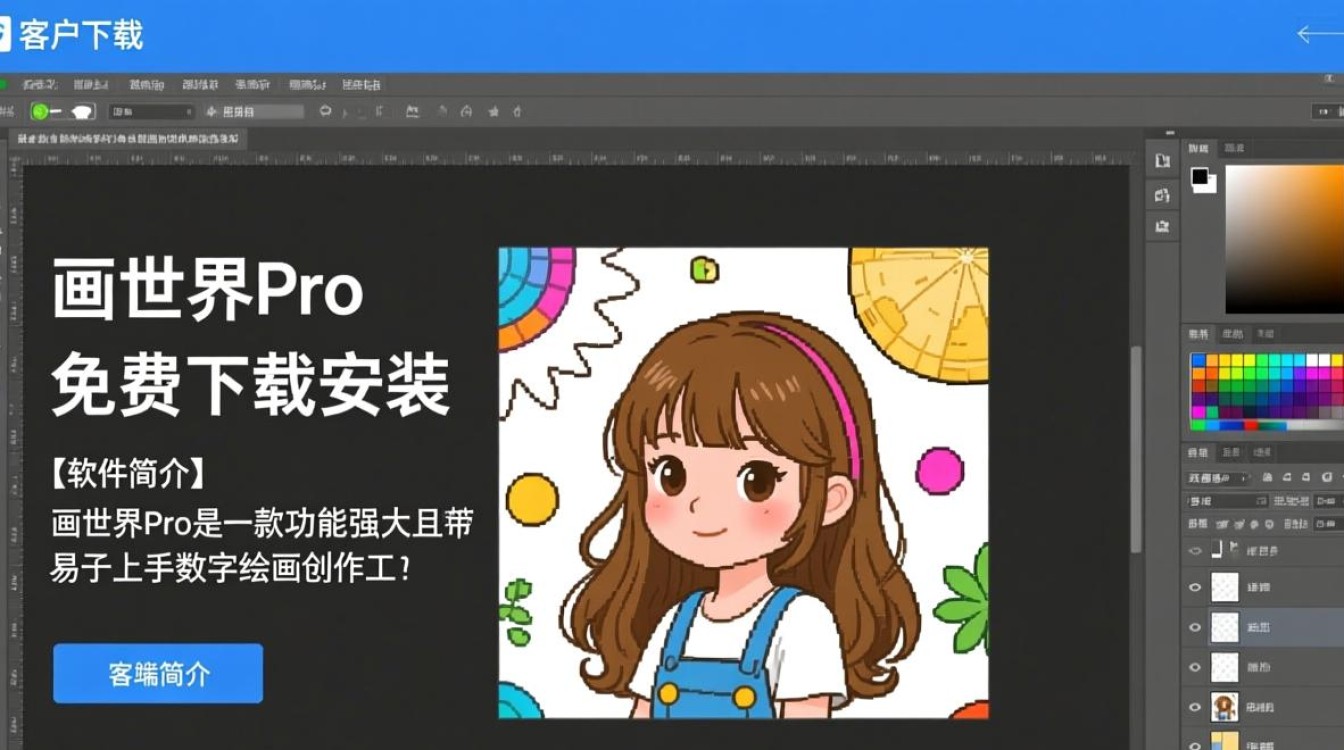Toggle visibility of the currently selected highlighted layer
This screenshot has width=1344, height=750.
[1194, 627]
